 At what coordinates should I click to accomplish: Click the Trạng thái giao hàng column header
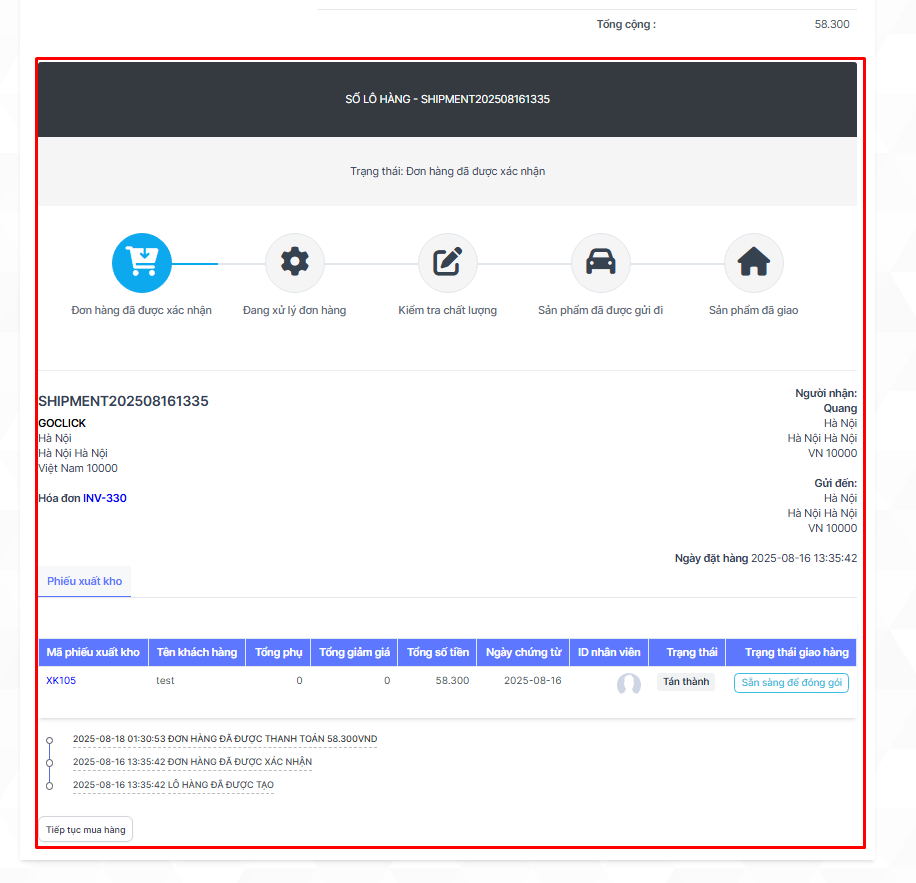click(x=796, y=652)
